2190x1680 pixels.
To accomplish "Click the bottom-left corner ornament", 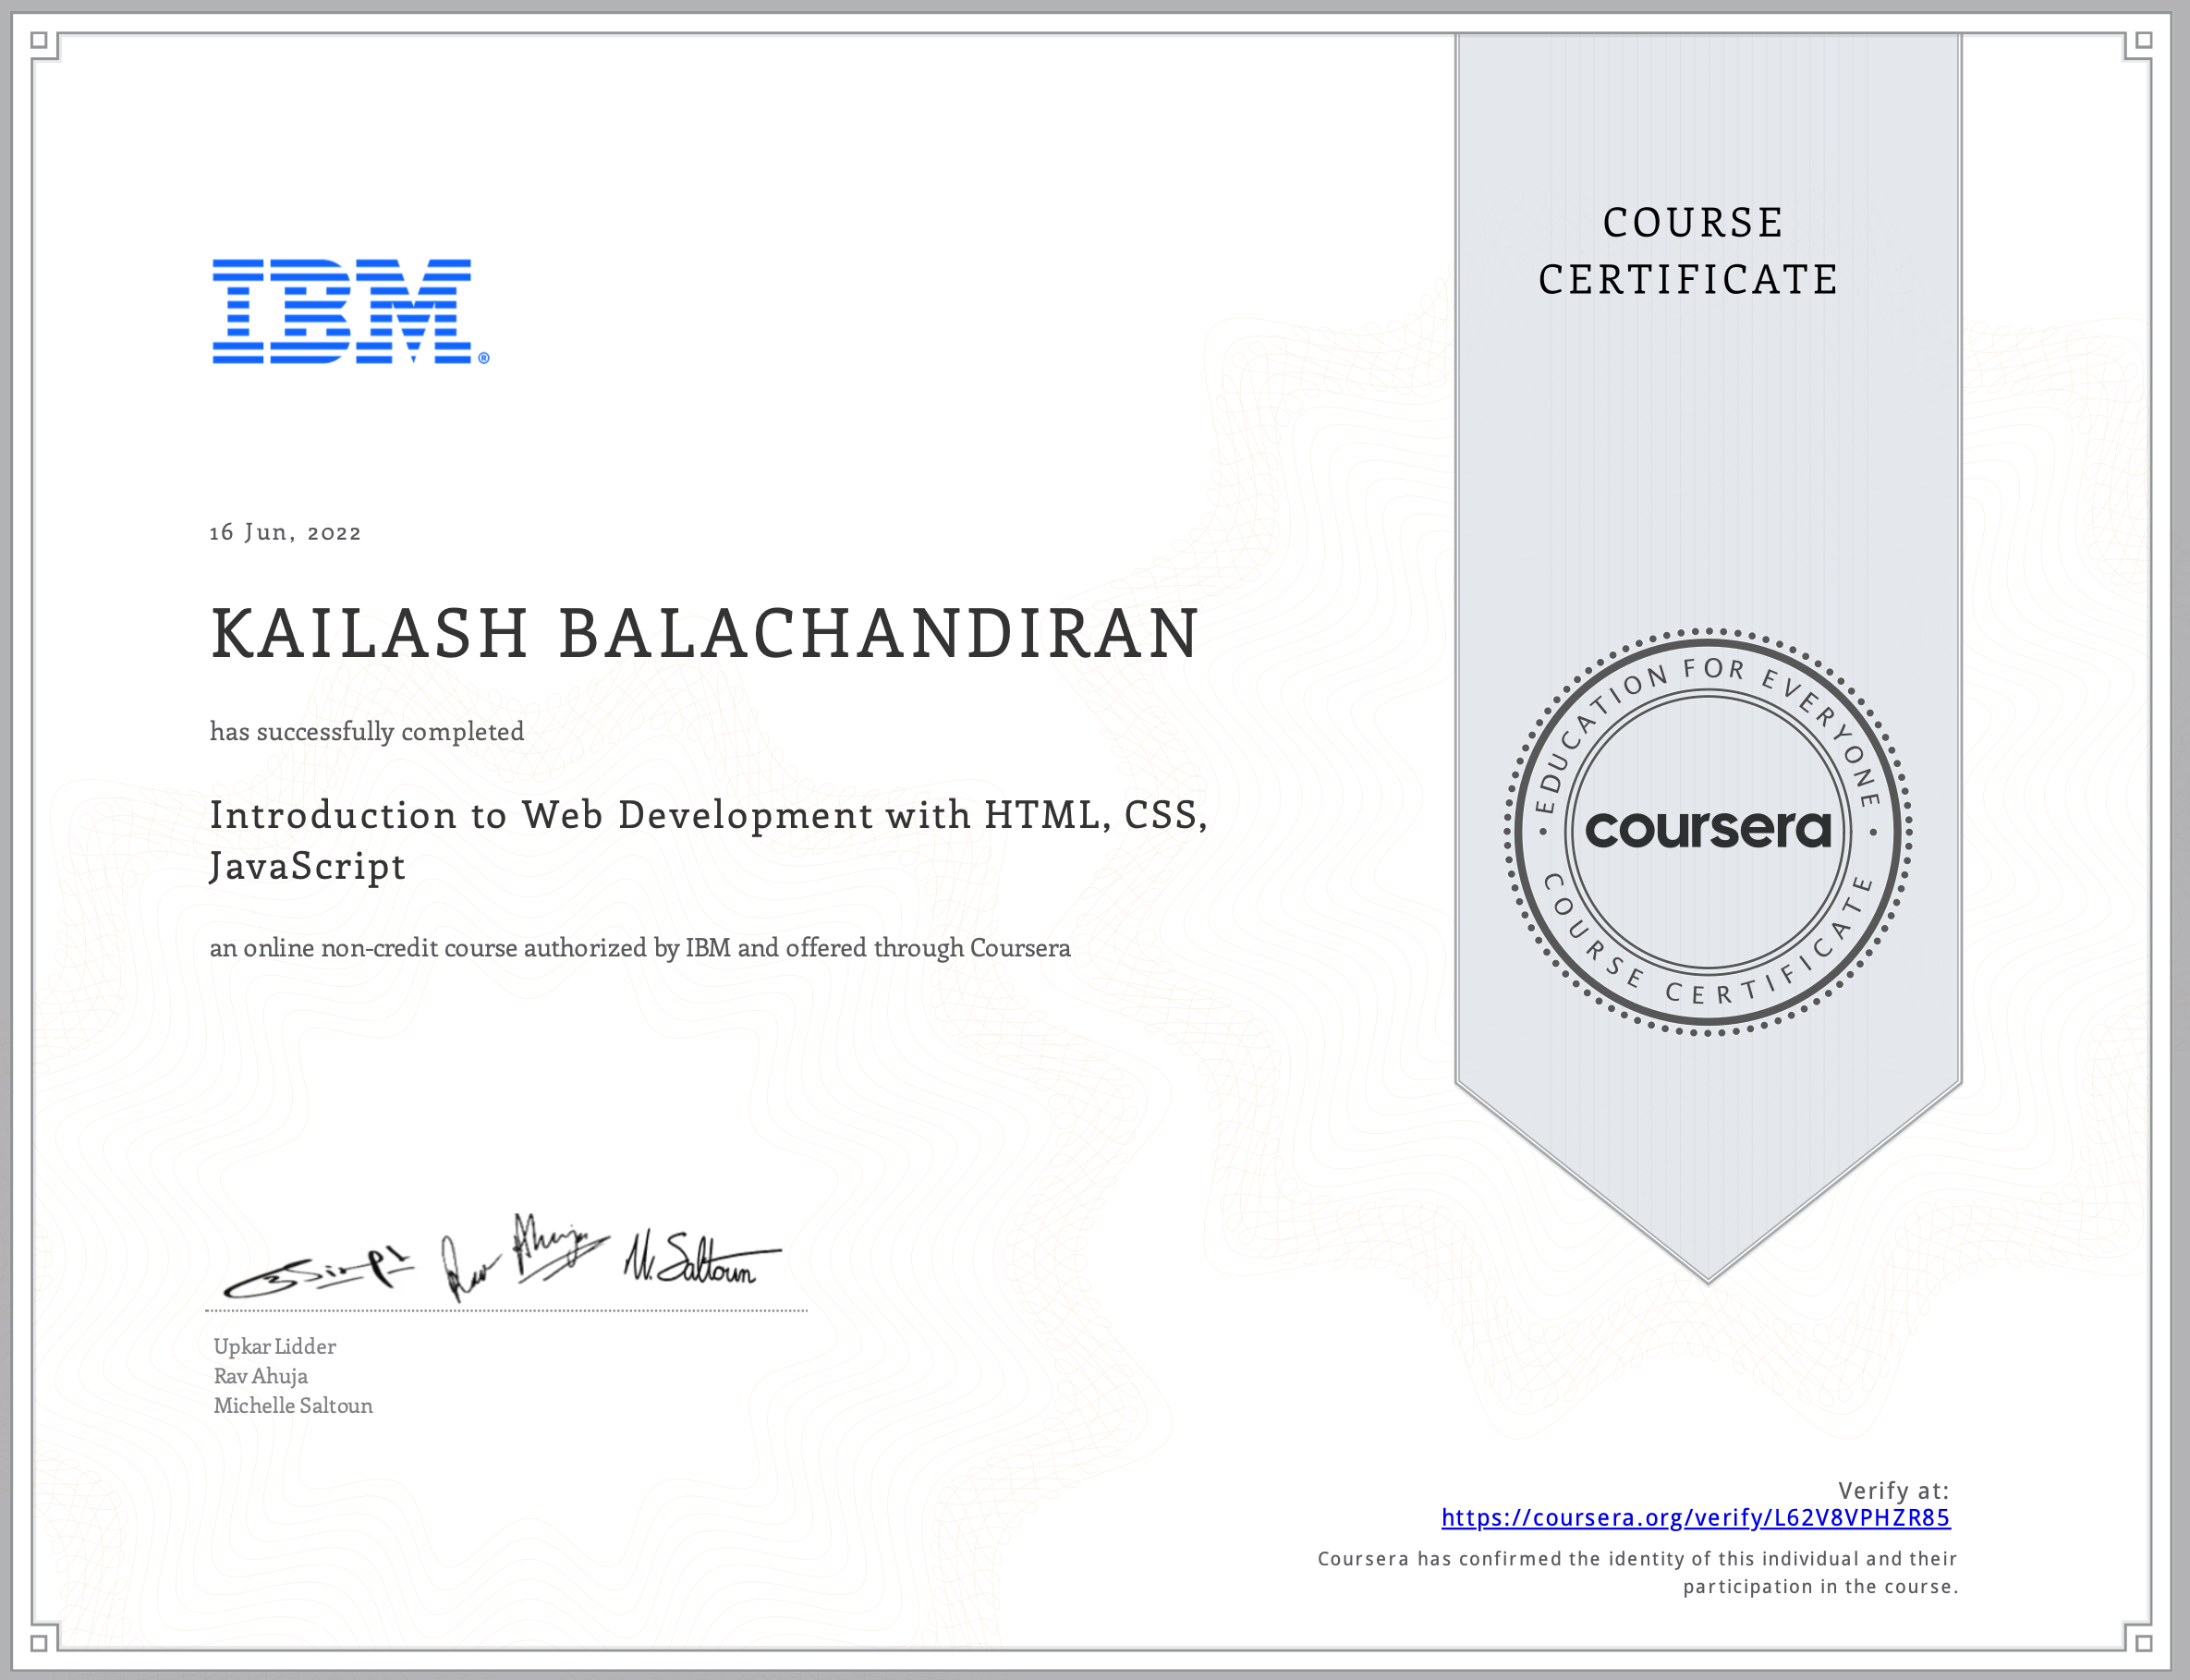I will pyautogui.click(x=40, y=1642).
